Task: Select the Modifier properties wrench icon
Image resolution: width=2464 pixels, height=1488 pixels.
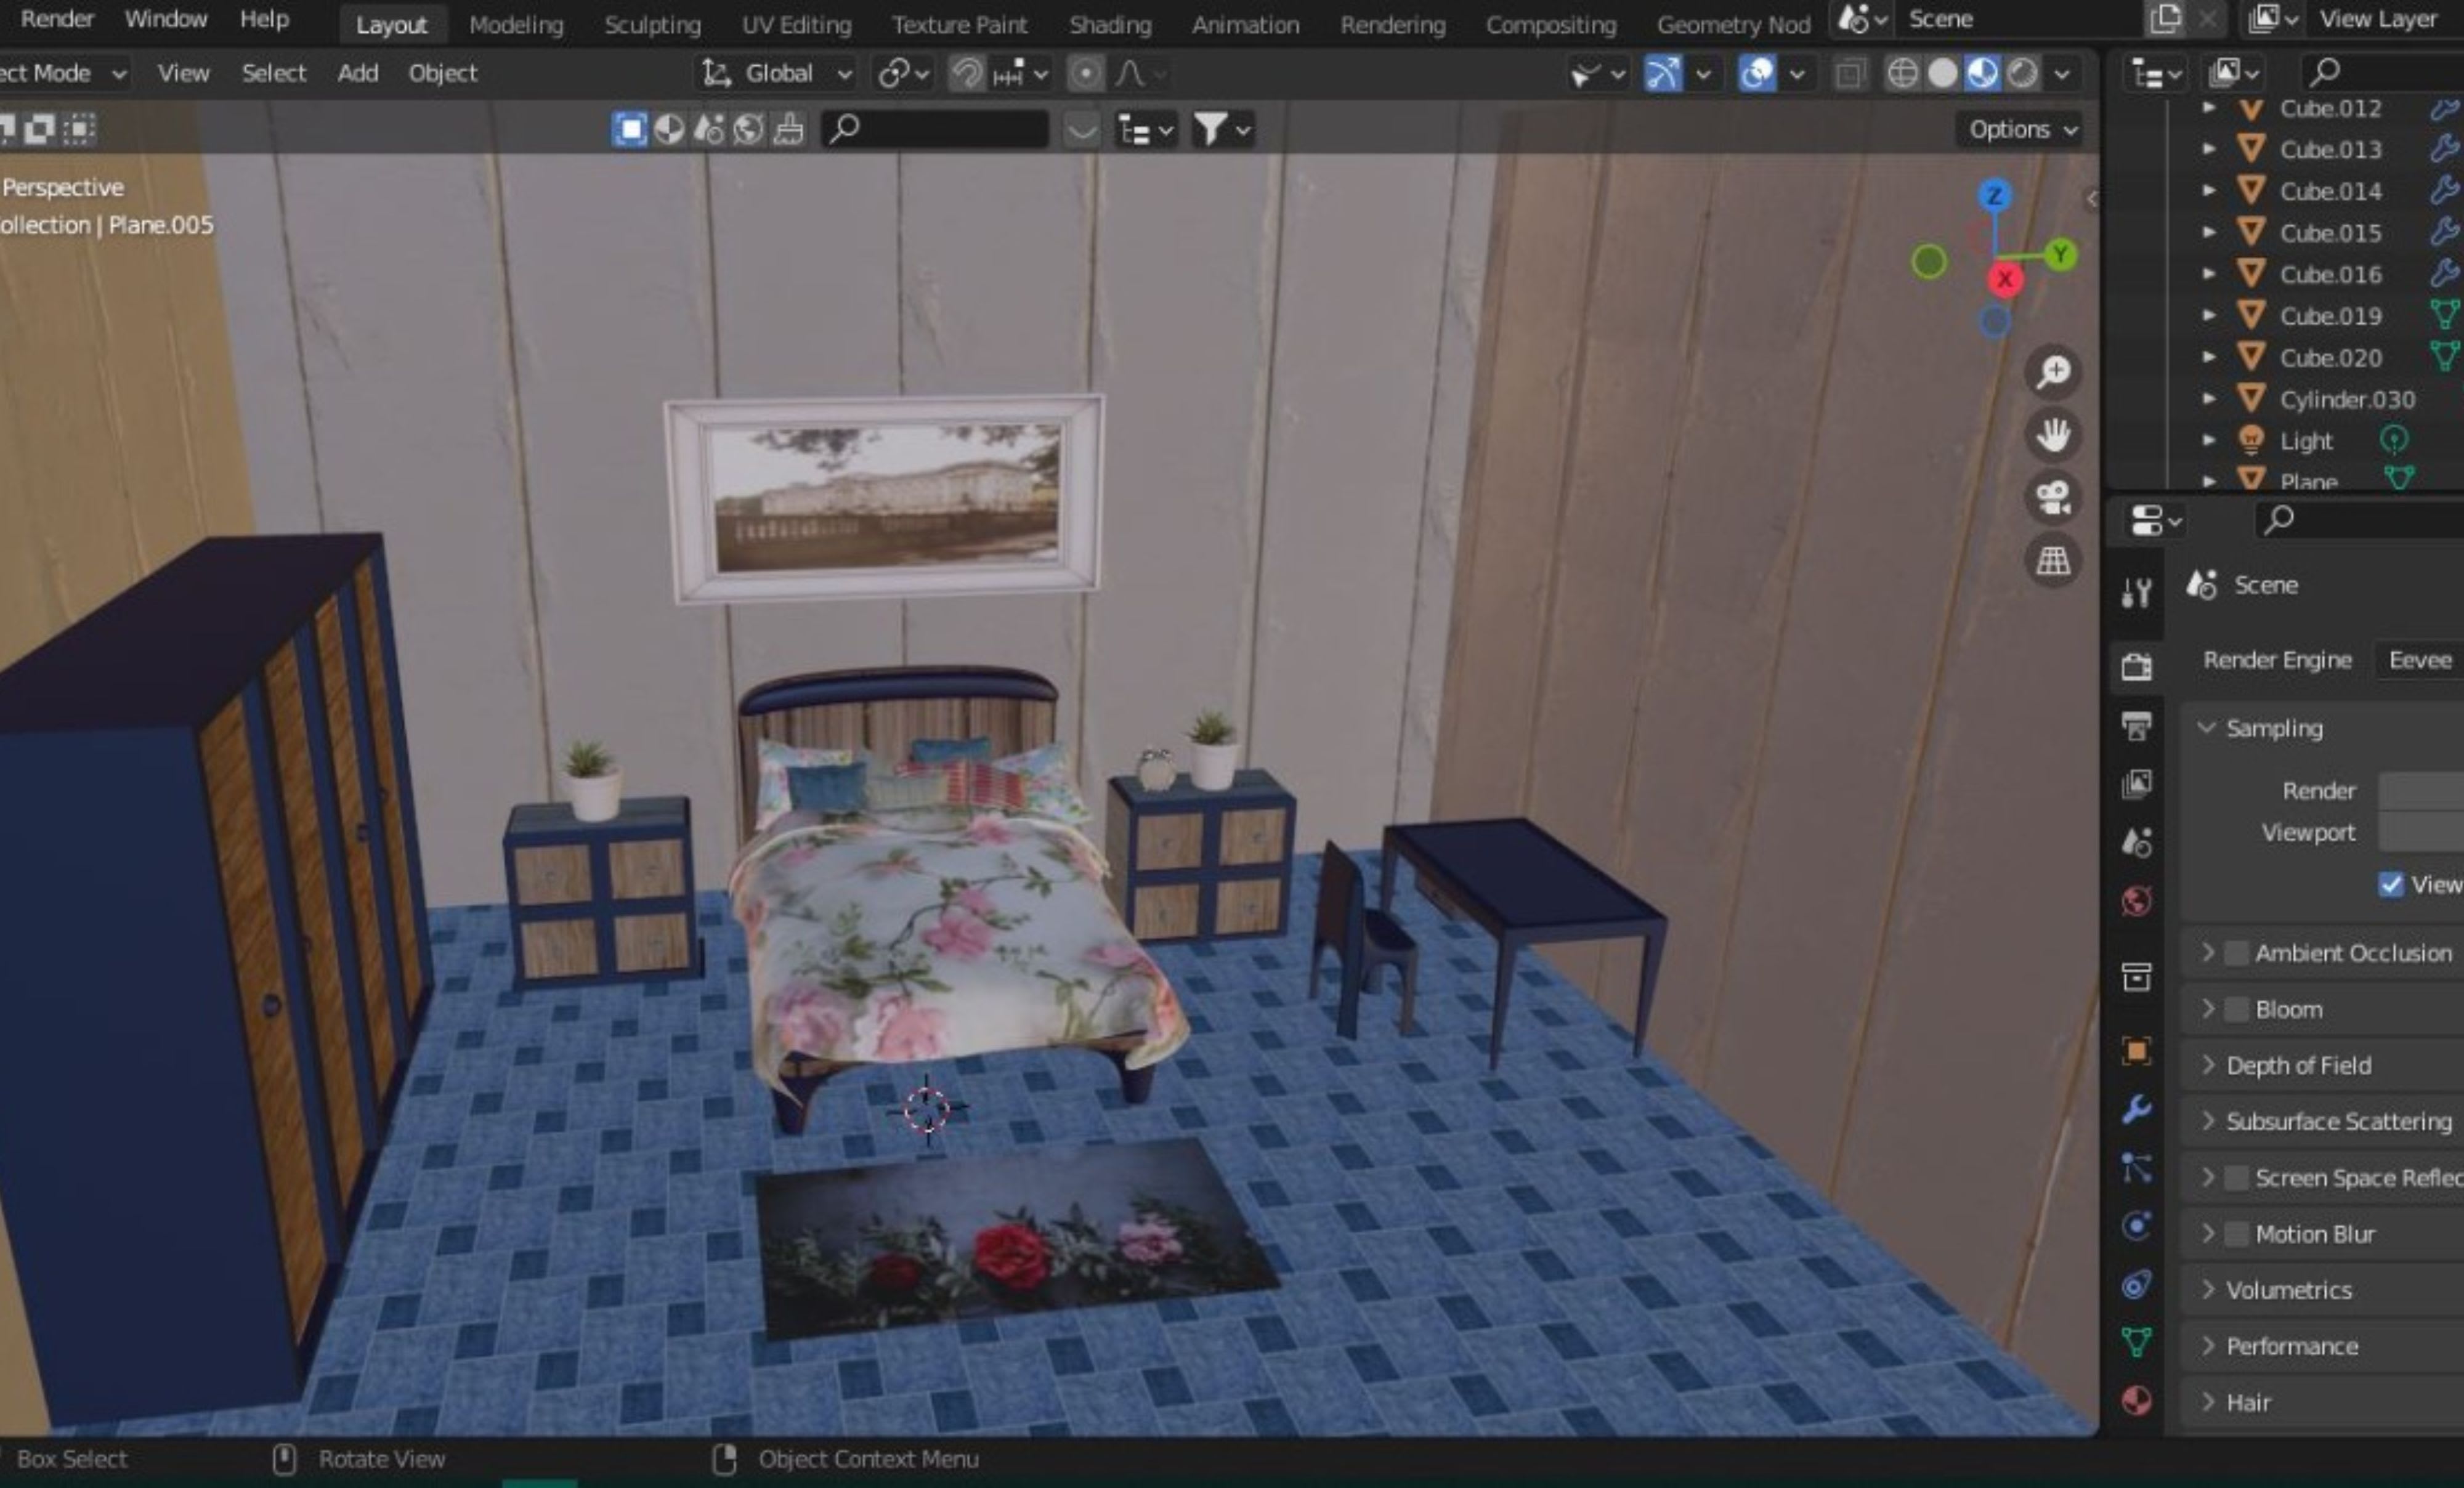Action: click(x=2136, y=1110)
